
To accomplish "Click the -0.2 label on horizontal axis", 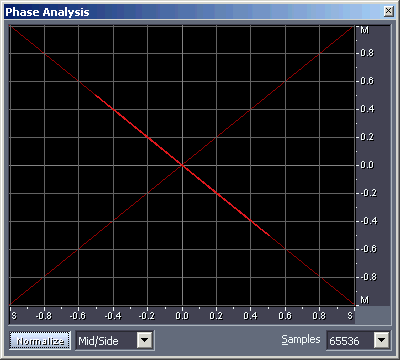I will click(147, 315).
